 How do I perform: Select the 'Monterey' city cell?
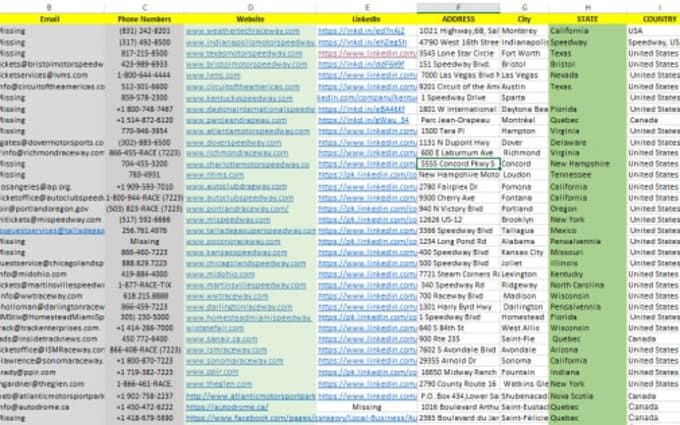[x=524, y=31]
